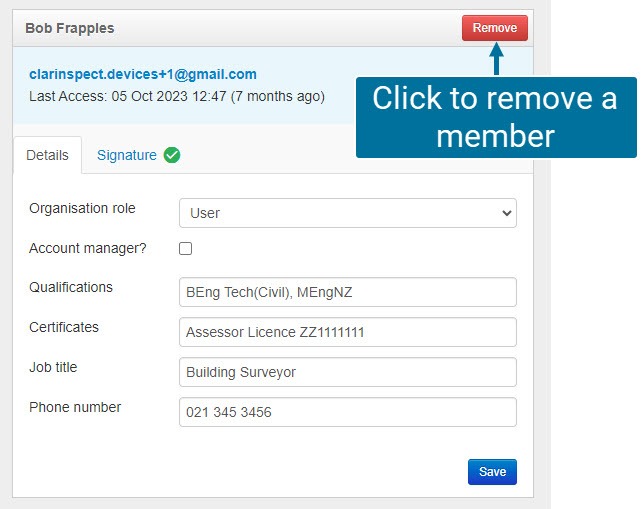The width and height of the screenshot is (644, 509).
Task: Select the Job title input field
Action: (347, 372)
